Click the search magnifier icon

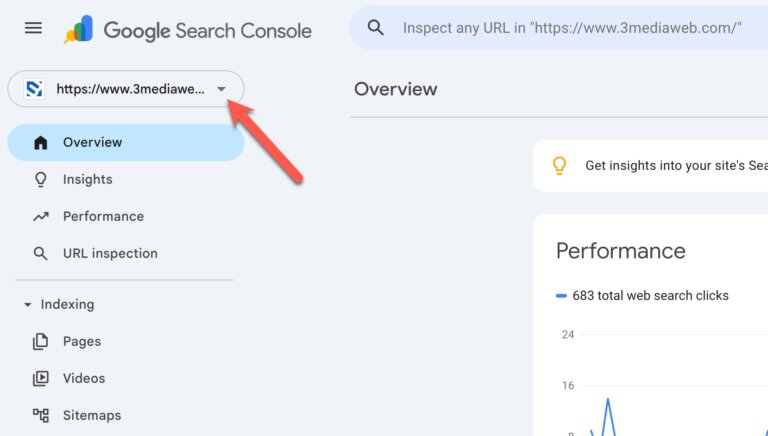[x=376, y=28]
